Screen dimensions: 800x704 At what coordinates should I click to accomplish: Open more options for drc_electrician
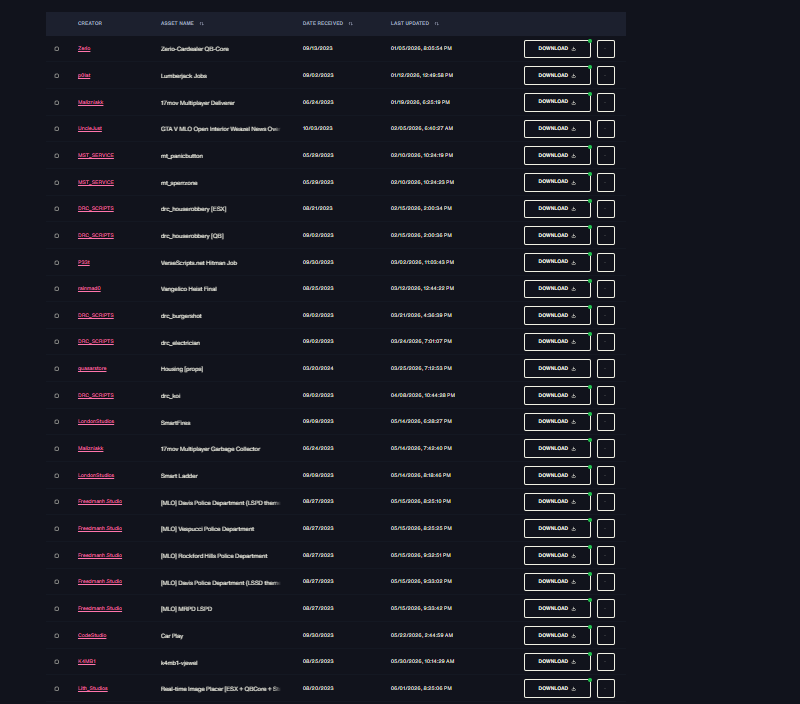[x=606, y=342]
